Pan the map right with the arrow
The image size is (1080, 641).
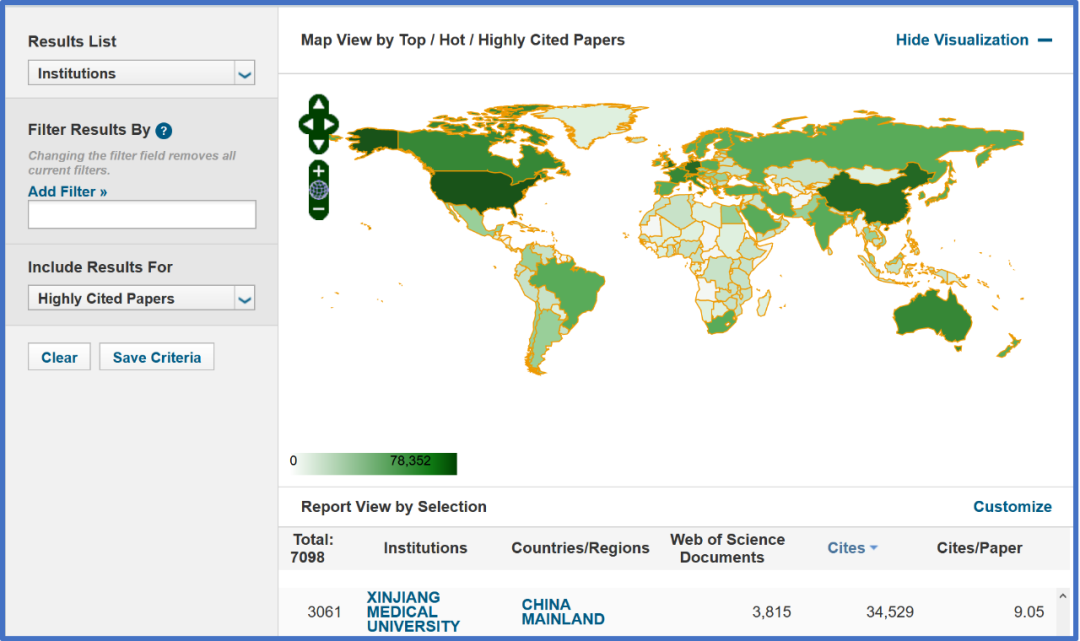click(x=331, y=125)
